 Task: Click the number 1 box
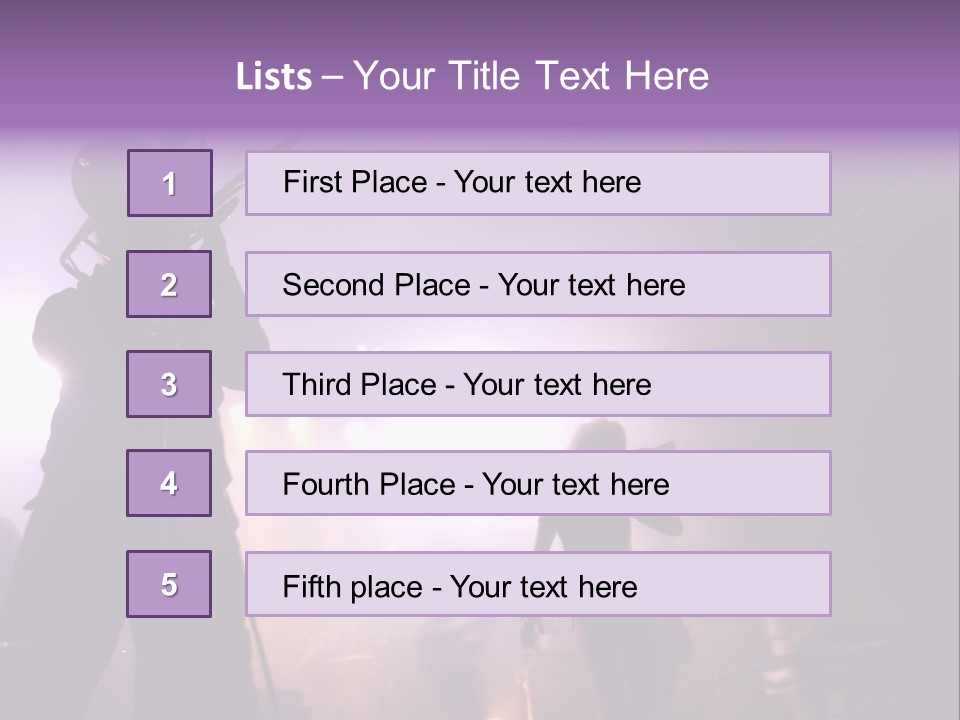pos(170,183)
